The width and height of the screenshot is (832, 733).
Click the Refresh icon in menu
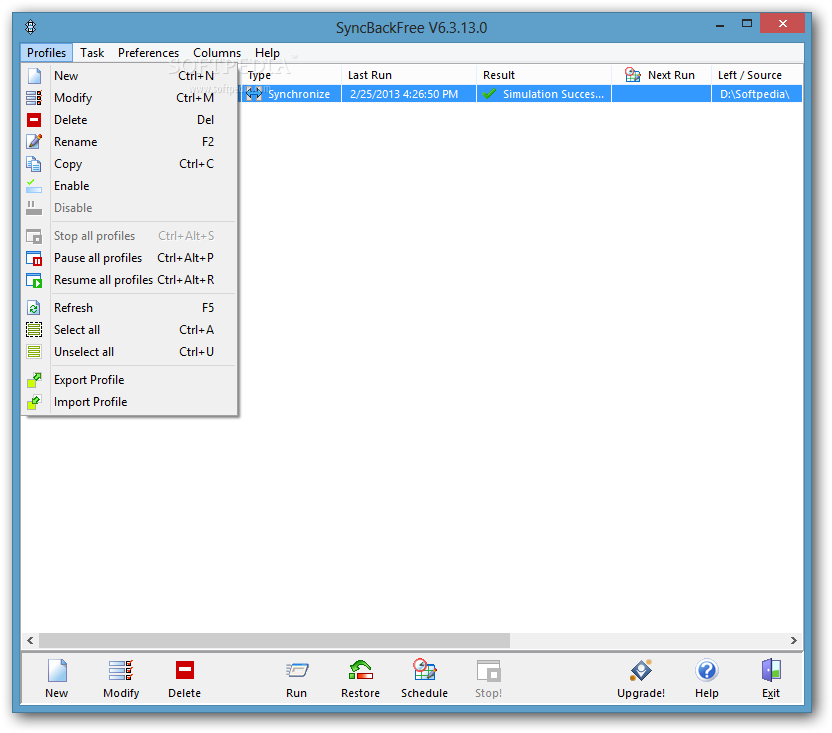pos(34,308)
